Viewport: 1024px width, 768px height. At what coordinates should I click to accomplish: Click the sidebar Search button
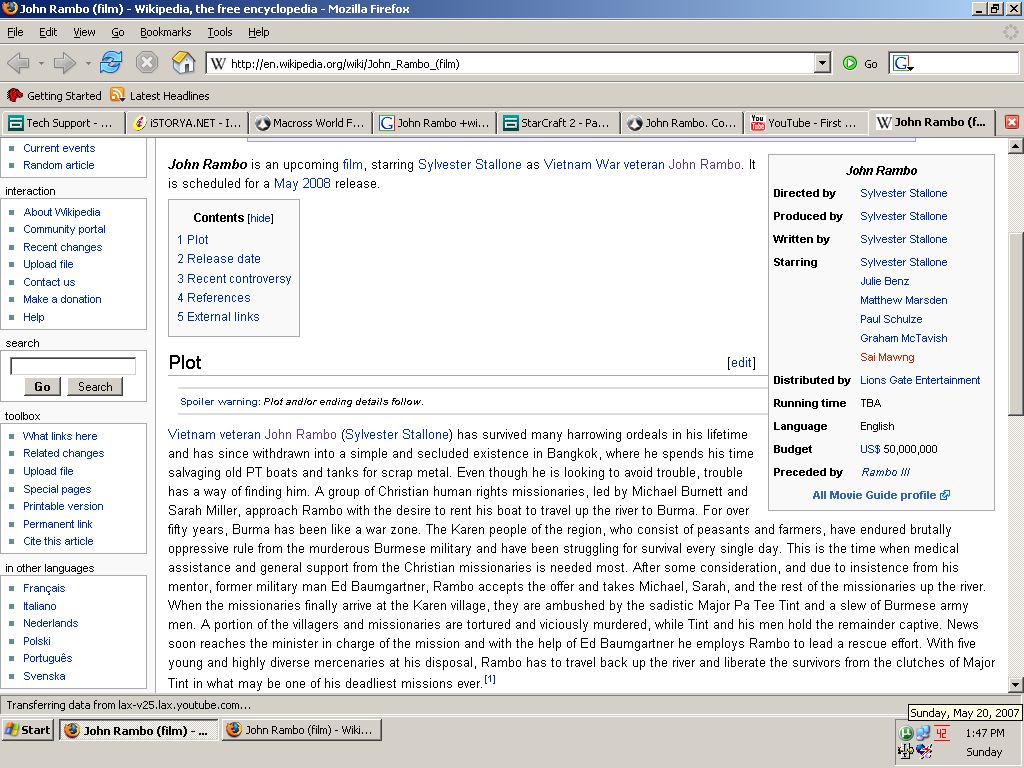coord(95,387)
